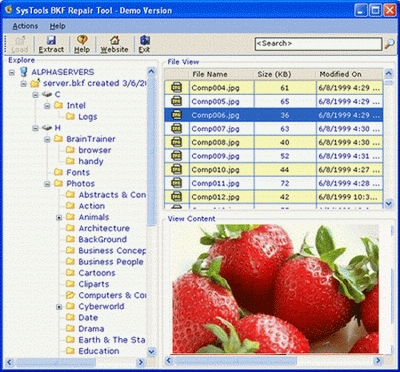
Task: Click the Photos folder icon
Action: pyautogui.click(x=59, y=183)
